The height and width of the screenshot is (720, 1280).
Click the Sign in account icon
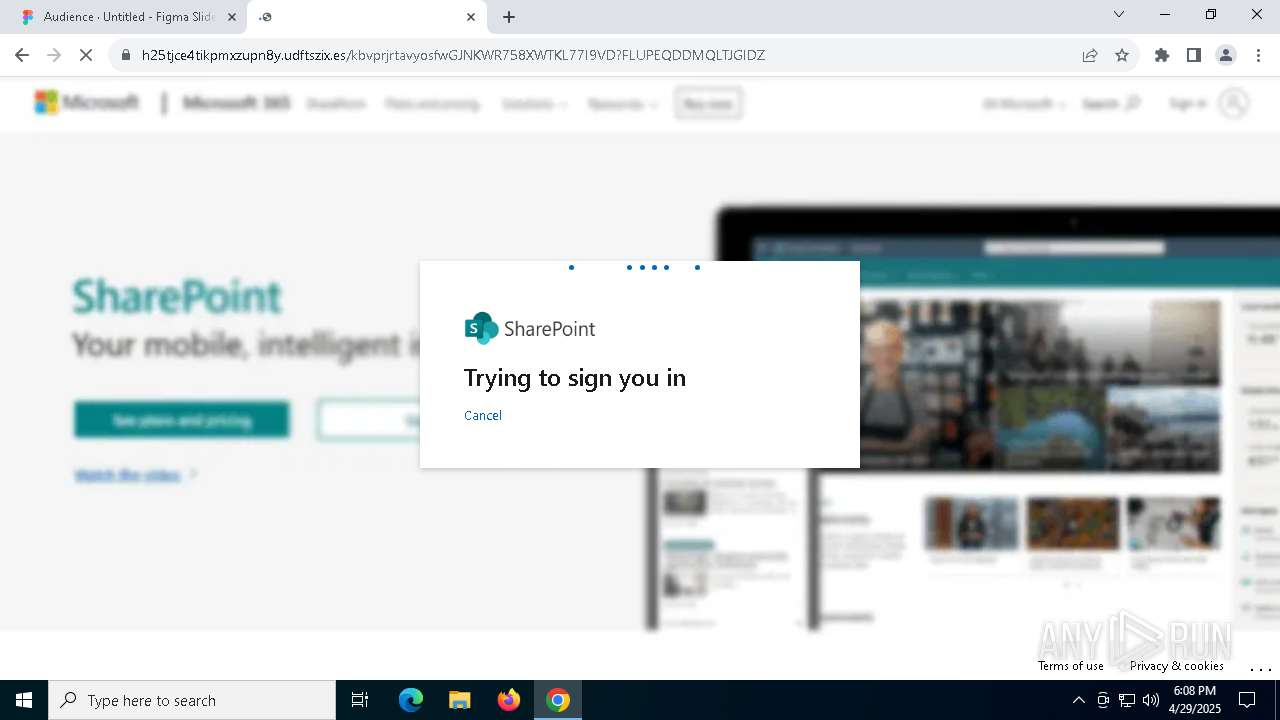coord(1234,104)
